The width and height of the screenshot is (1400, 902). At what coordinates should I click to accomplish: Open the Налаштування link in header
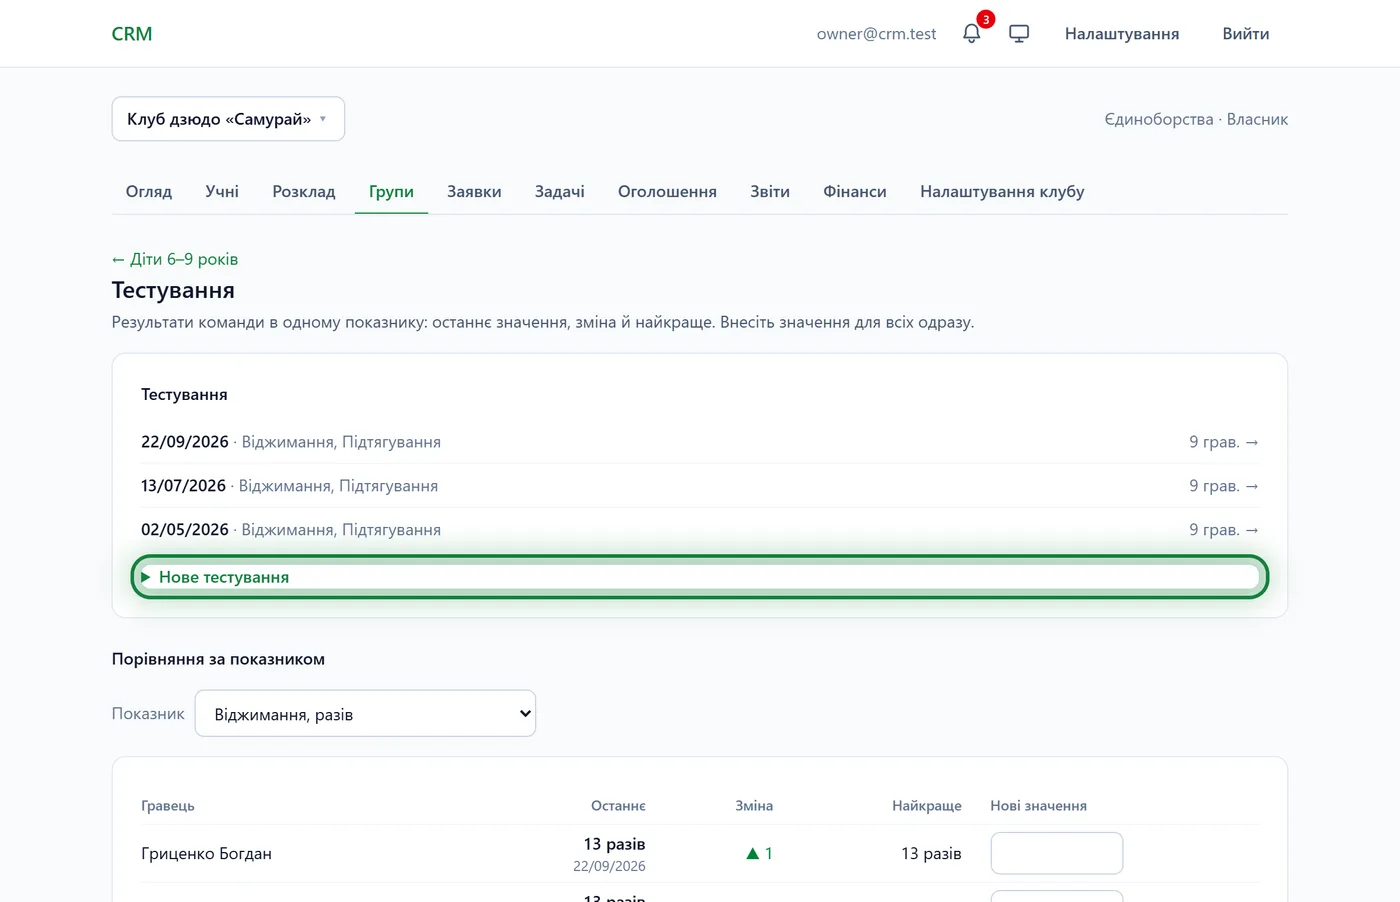(1122, 34)
